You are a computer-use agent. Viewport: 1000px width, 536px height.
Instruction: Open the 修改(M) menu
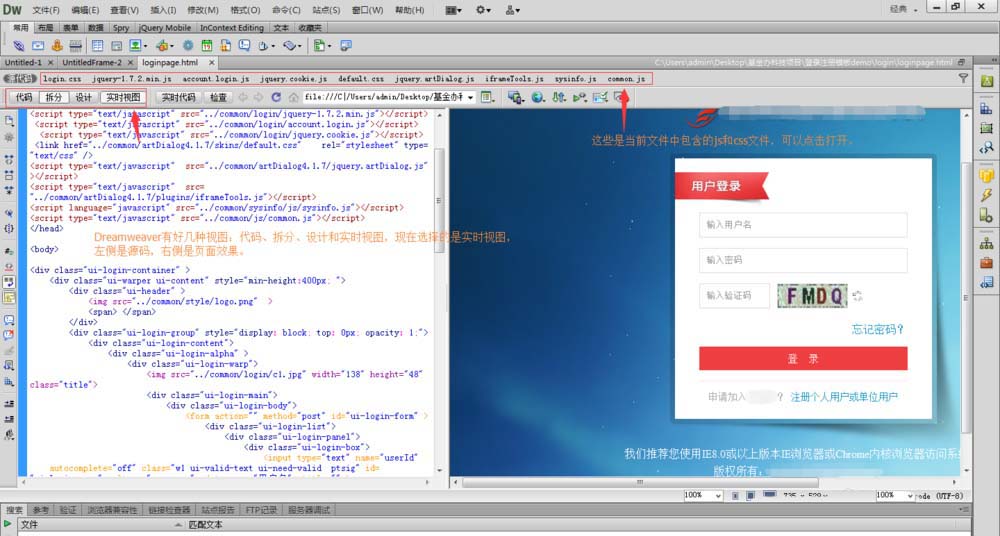[203, 10]
